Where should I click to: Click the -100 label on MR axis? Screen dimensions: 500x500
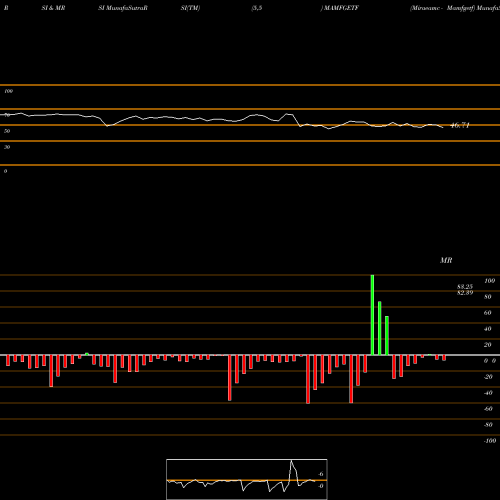click(x=490, y=441)
